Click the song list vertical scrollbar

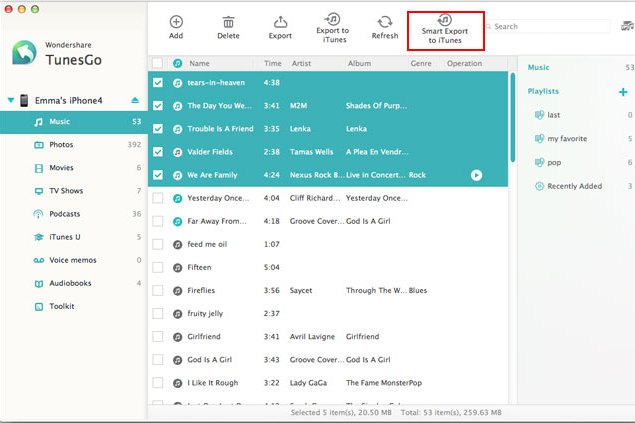(x=513, y=117)
